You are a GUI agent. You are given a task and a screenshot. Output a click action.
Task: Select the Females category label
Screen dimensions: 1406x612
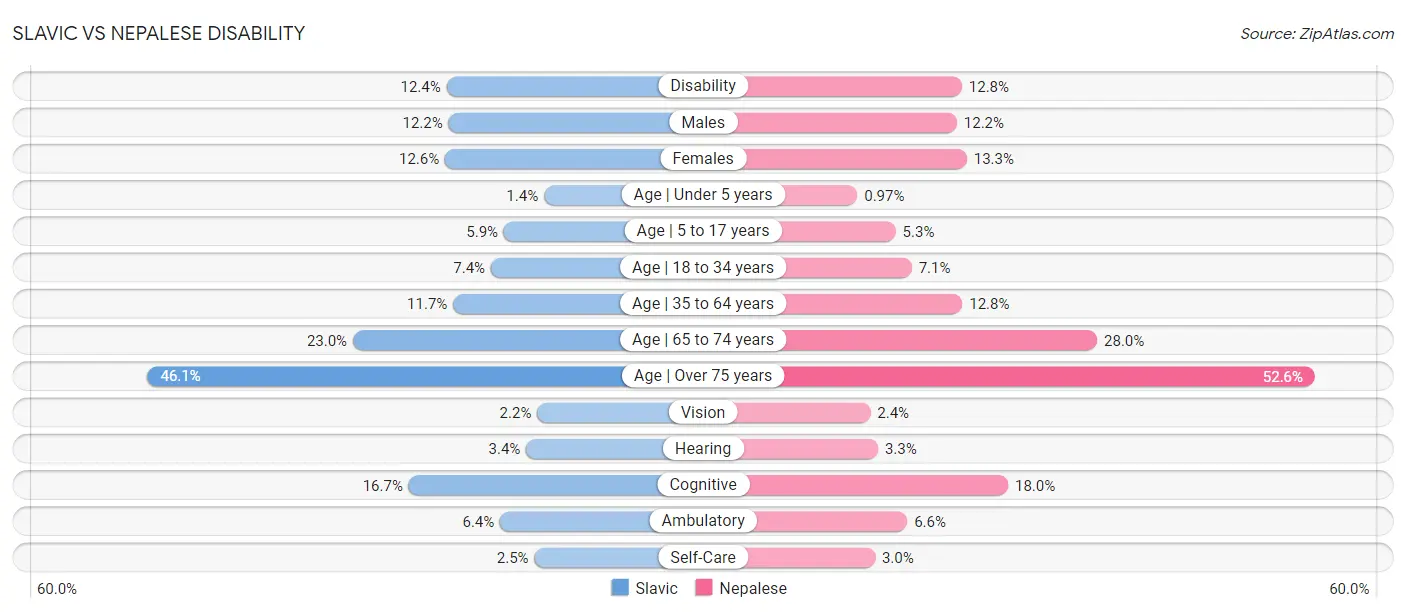point(703,158)
